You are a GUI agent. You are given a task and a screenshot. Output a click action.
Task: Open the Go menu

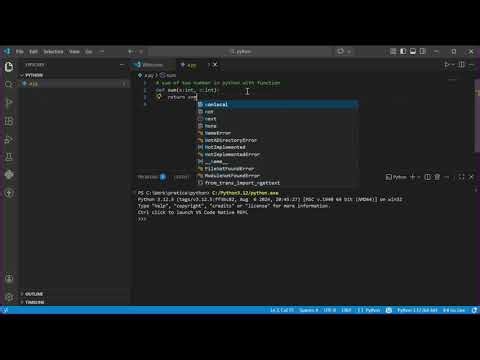click(x=89, y=52)
